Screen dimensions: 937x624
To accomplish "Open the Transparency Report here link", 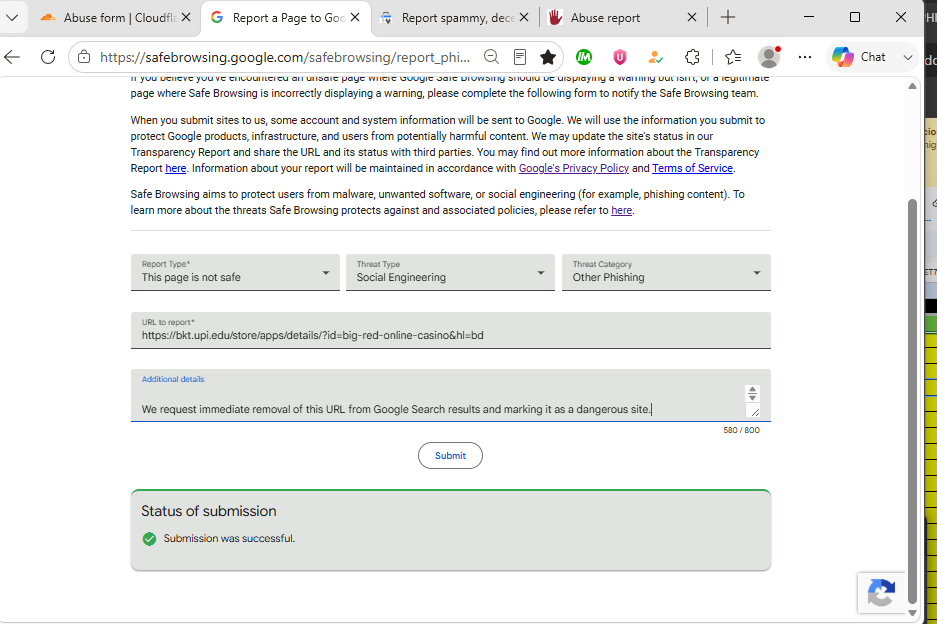I will (176, 169).
